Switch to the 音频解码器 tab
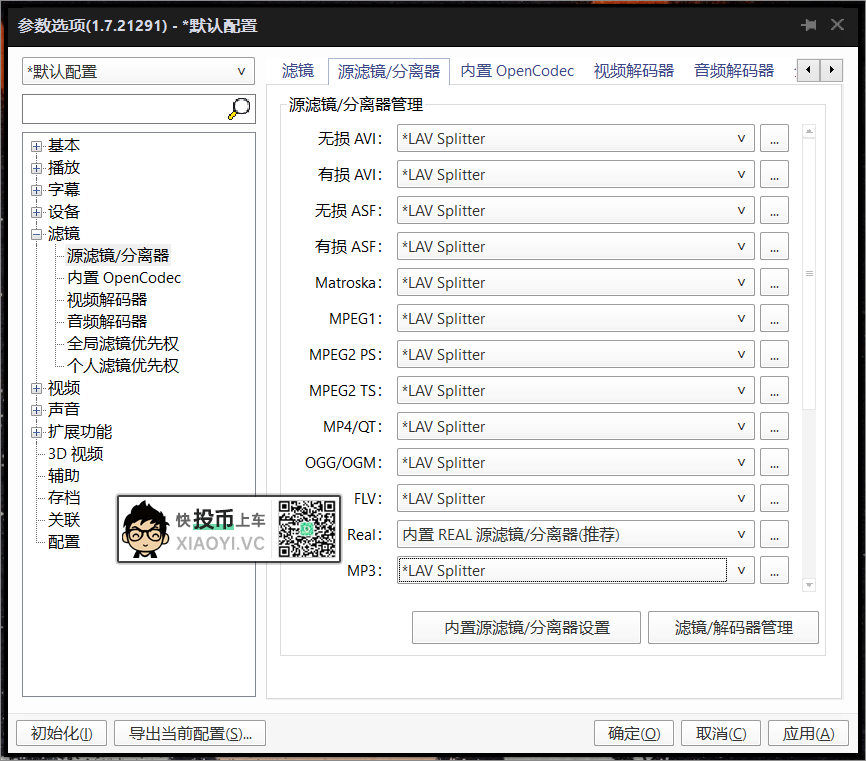 pyautogui.click(x=734, y=70)
